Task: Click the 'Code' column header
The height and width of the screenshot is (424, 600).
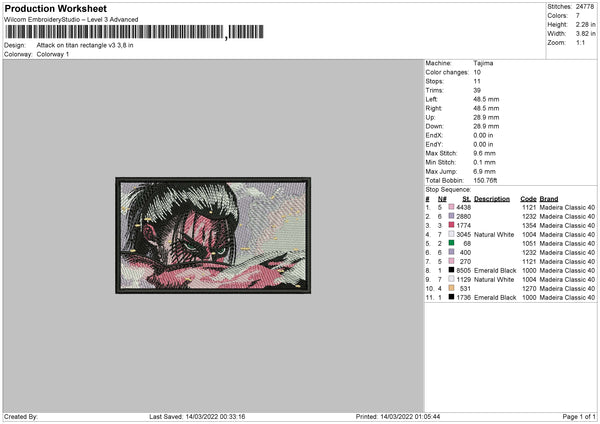Action: [528, 199]
